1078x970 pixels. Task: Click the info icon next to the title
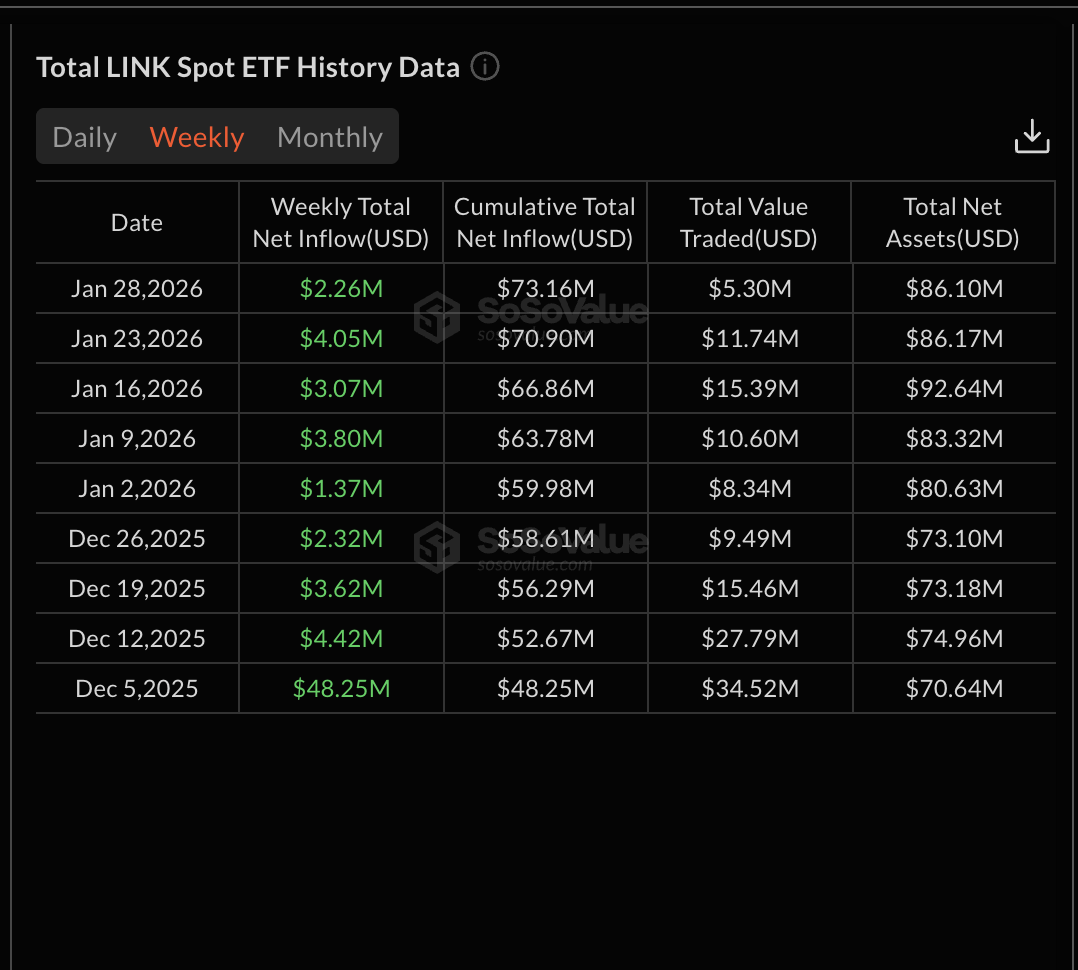485,67
